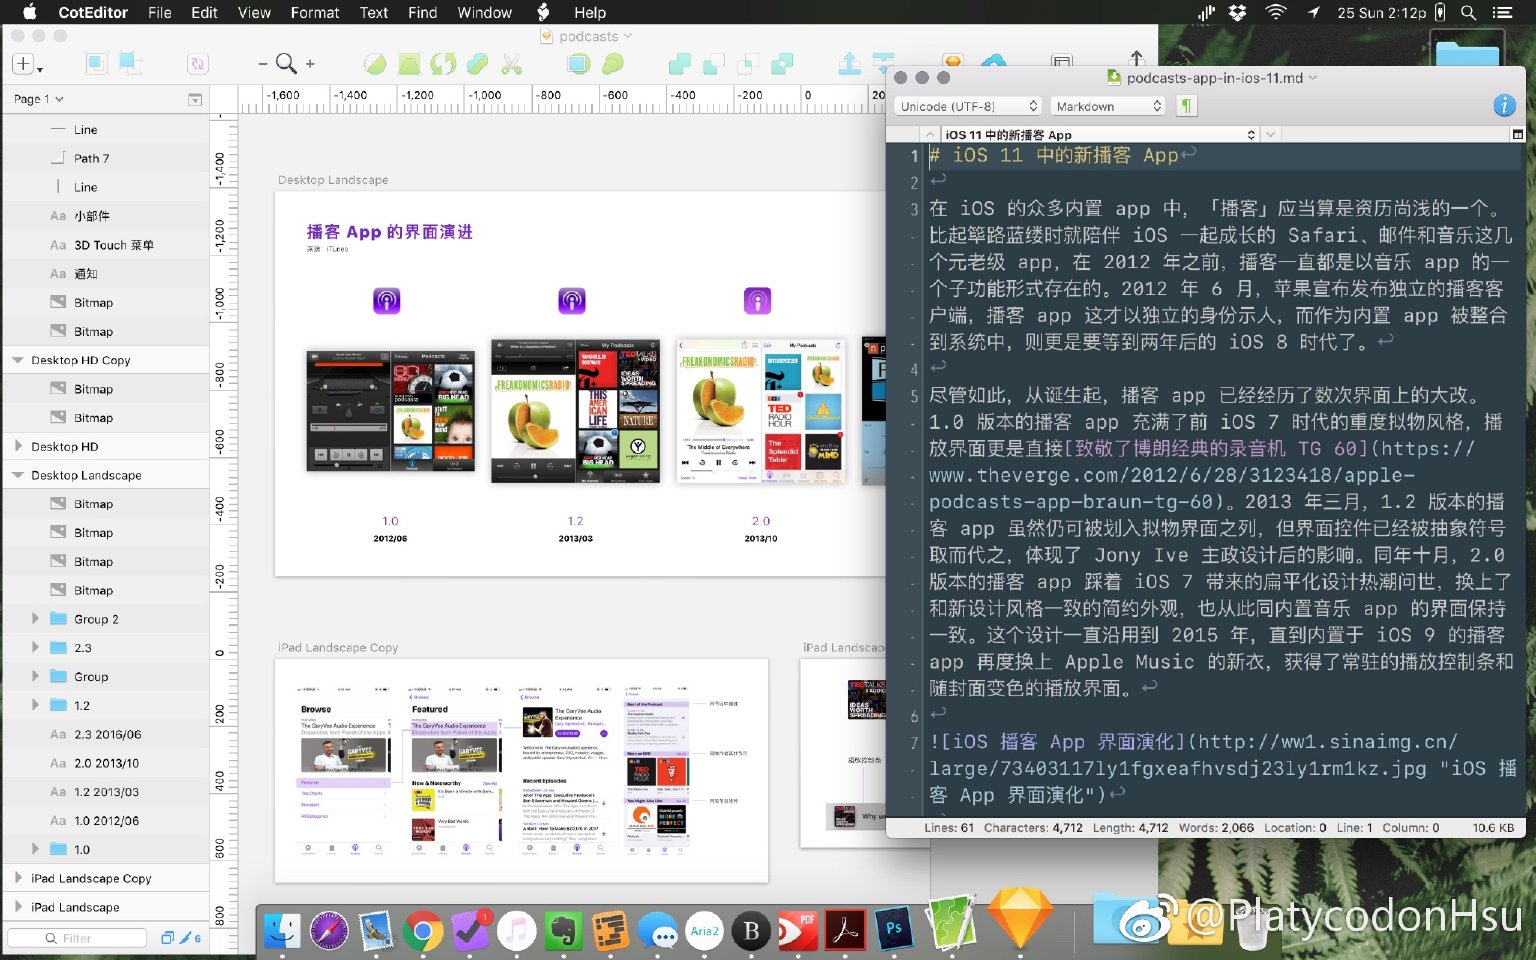Open the Format menu

(314, 12)
